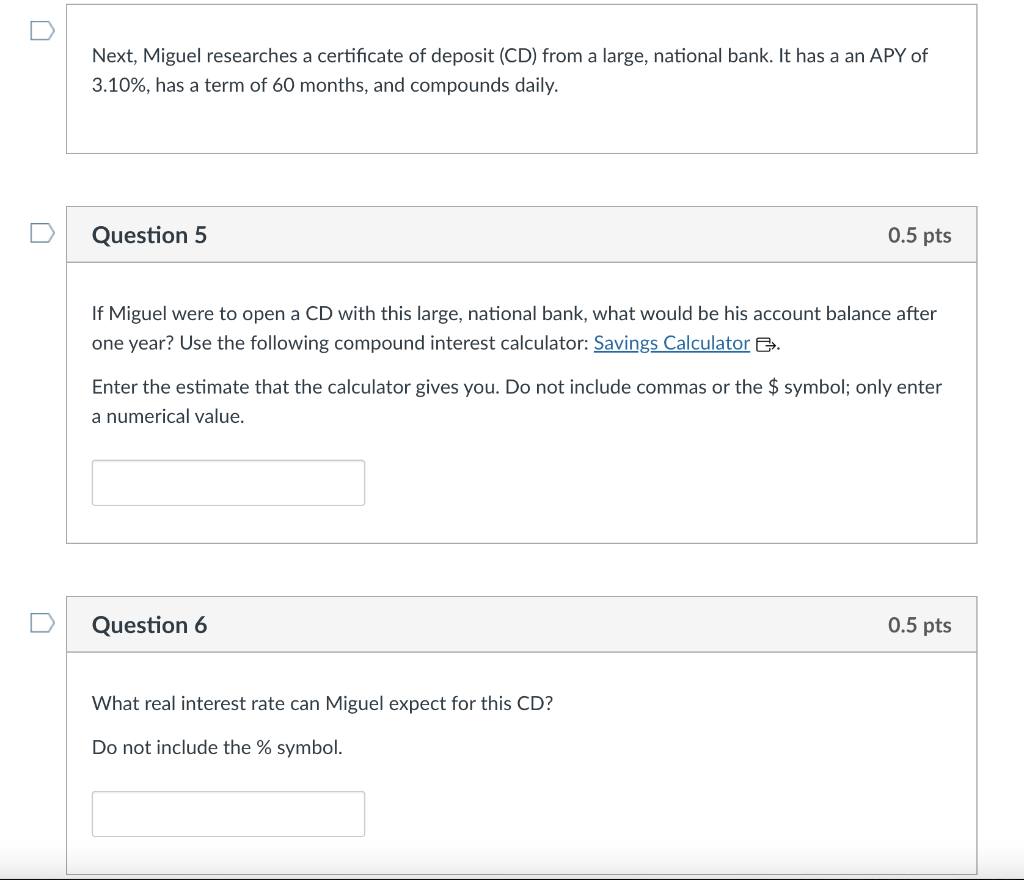Screen dimensions: 1024x880
Task: Toggle the bookmark marker next to Question 6
Action: (x=41, y=622)
